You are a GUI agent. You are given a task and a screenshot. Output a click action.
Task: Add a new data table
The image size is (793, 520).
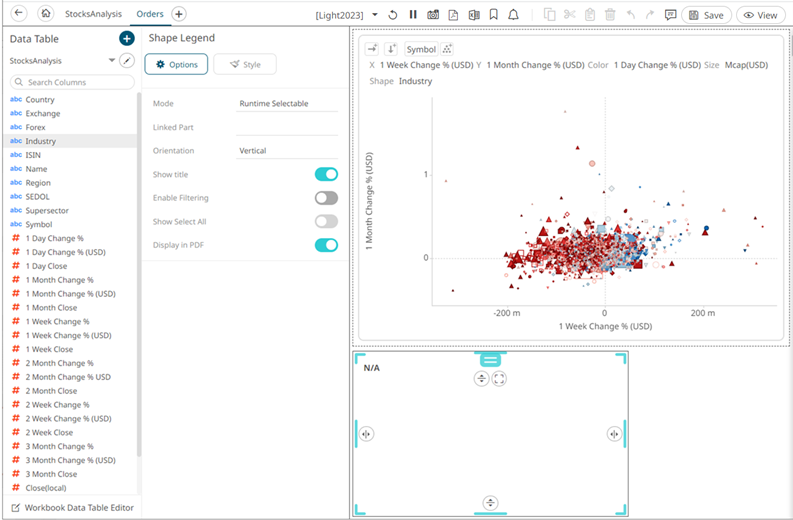click(126, 38)
